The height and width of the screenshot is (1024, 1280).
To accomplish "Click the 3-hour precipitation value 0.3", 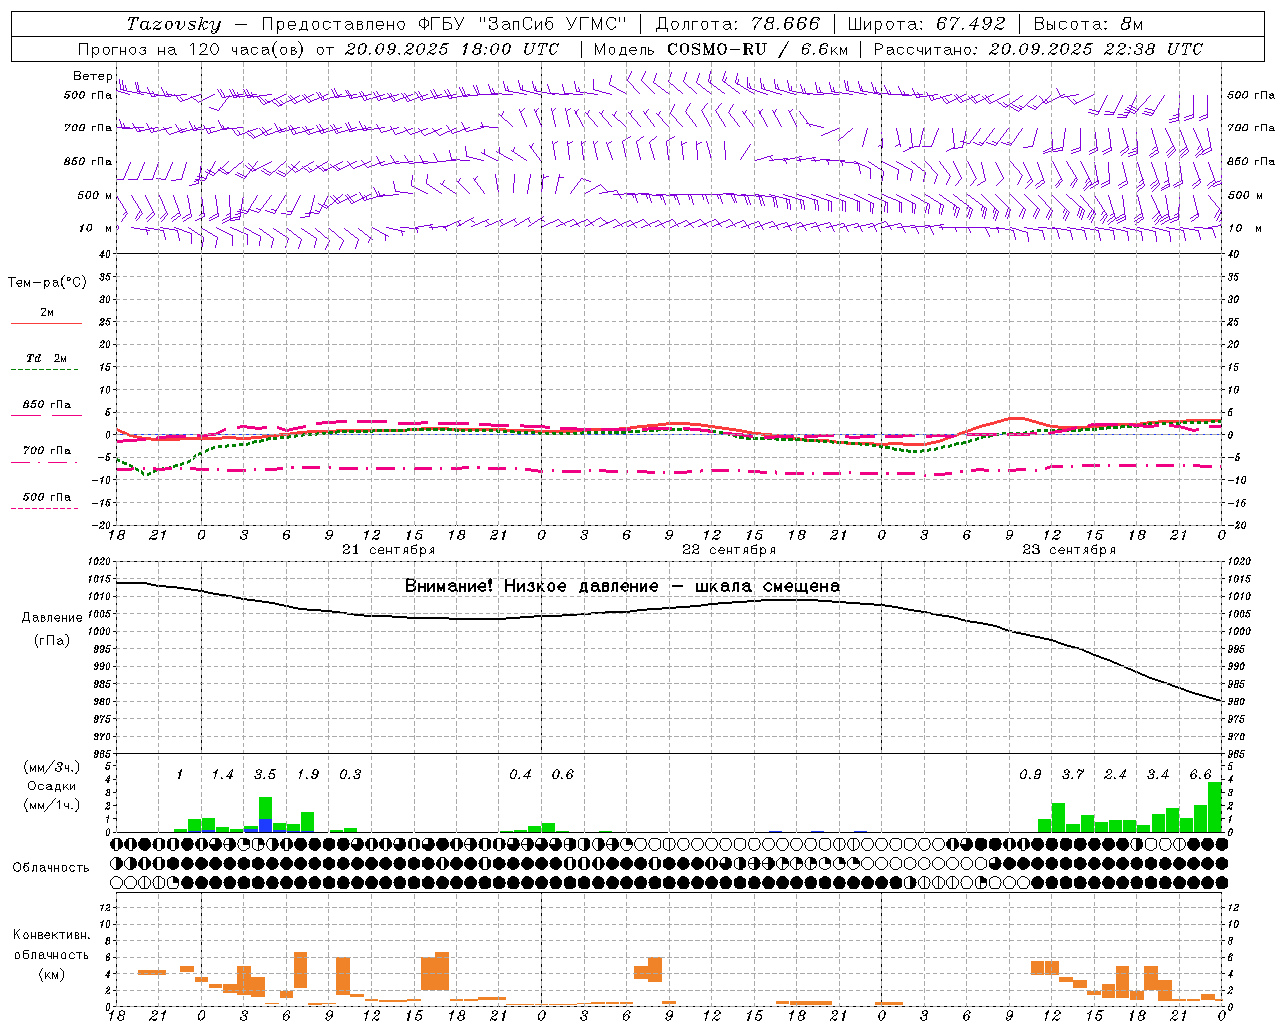I will coord(350,775).
